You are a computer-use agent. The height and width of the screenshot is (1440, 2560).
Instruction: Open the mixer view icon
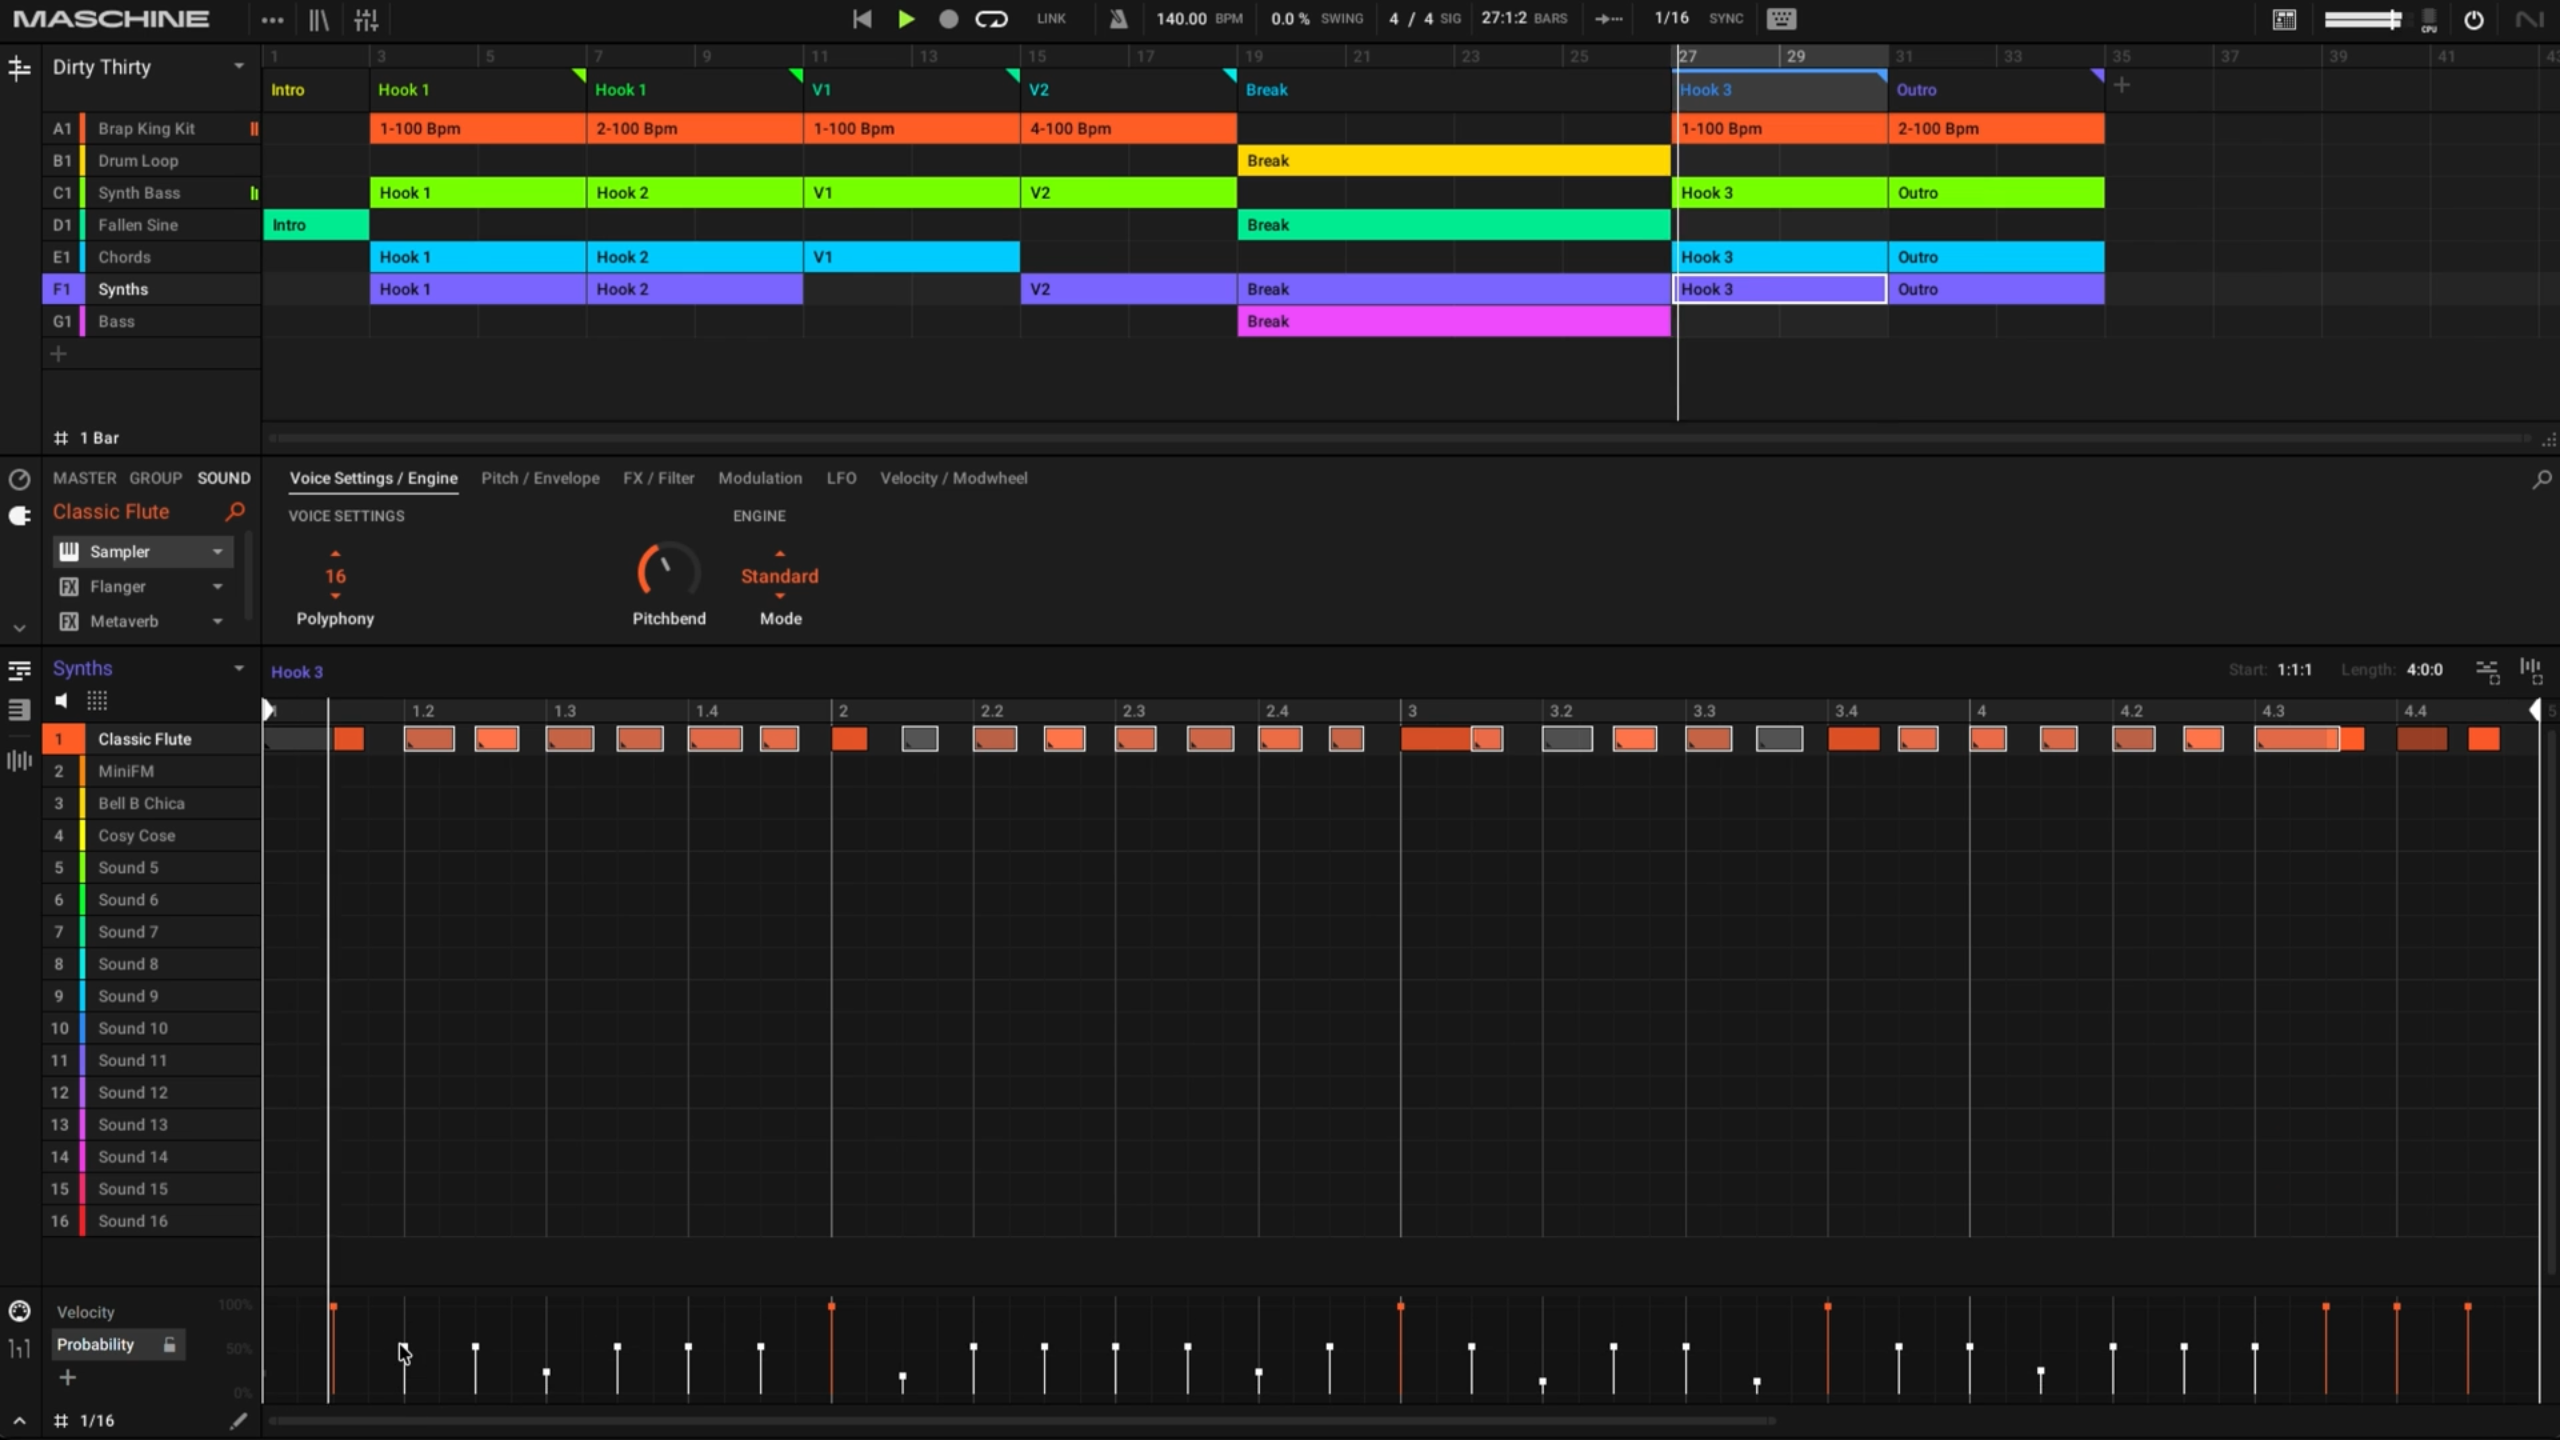pyautogui.click(x=366, y=19)
